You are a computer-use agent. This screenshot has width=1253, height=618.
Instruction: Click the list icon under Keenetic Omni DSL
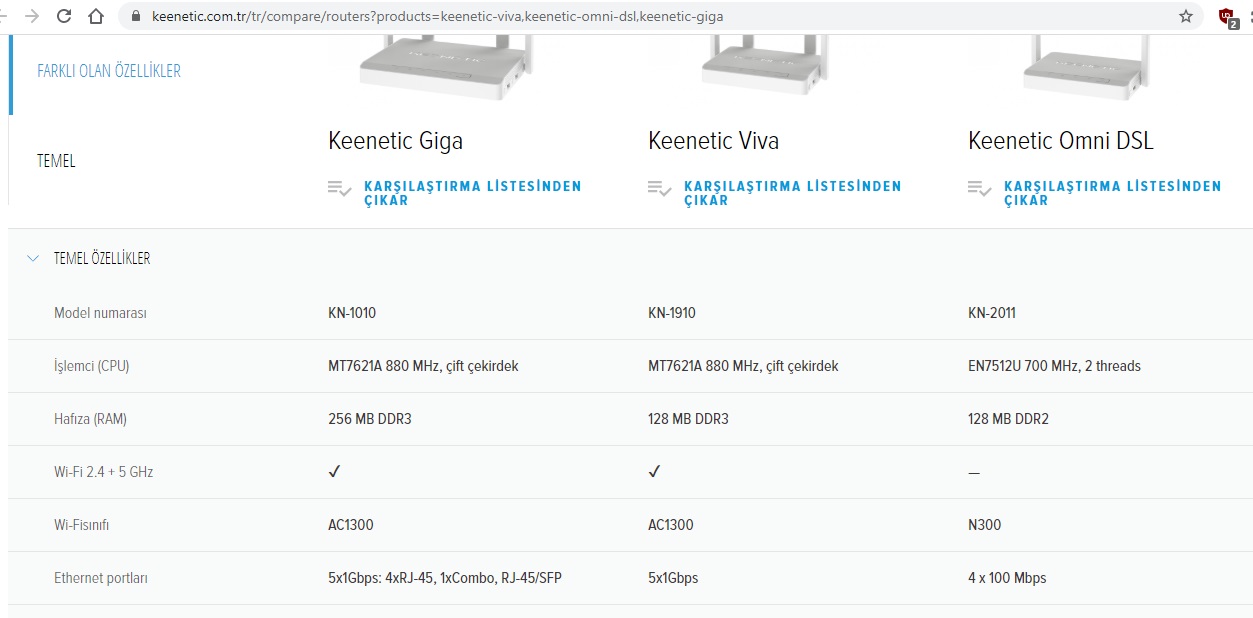click(x=980, y=188)
